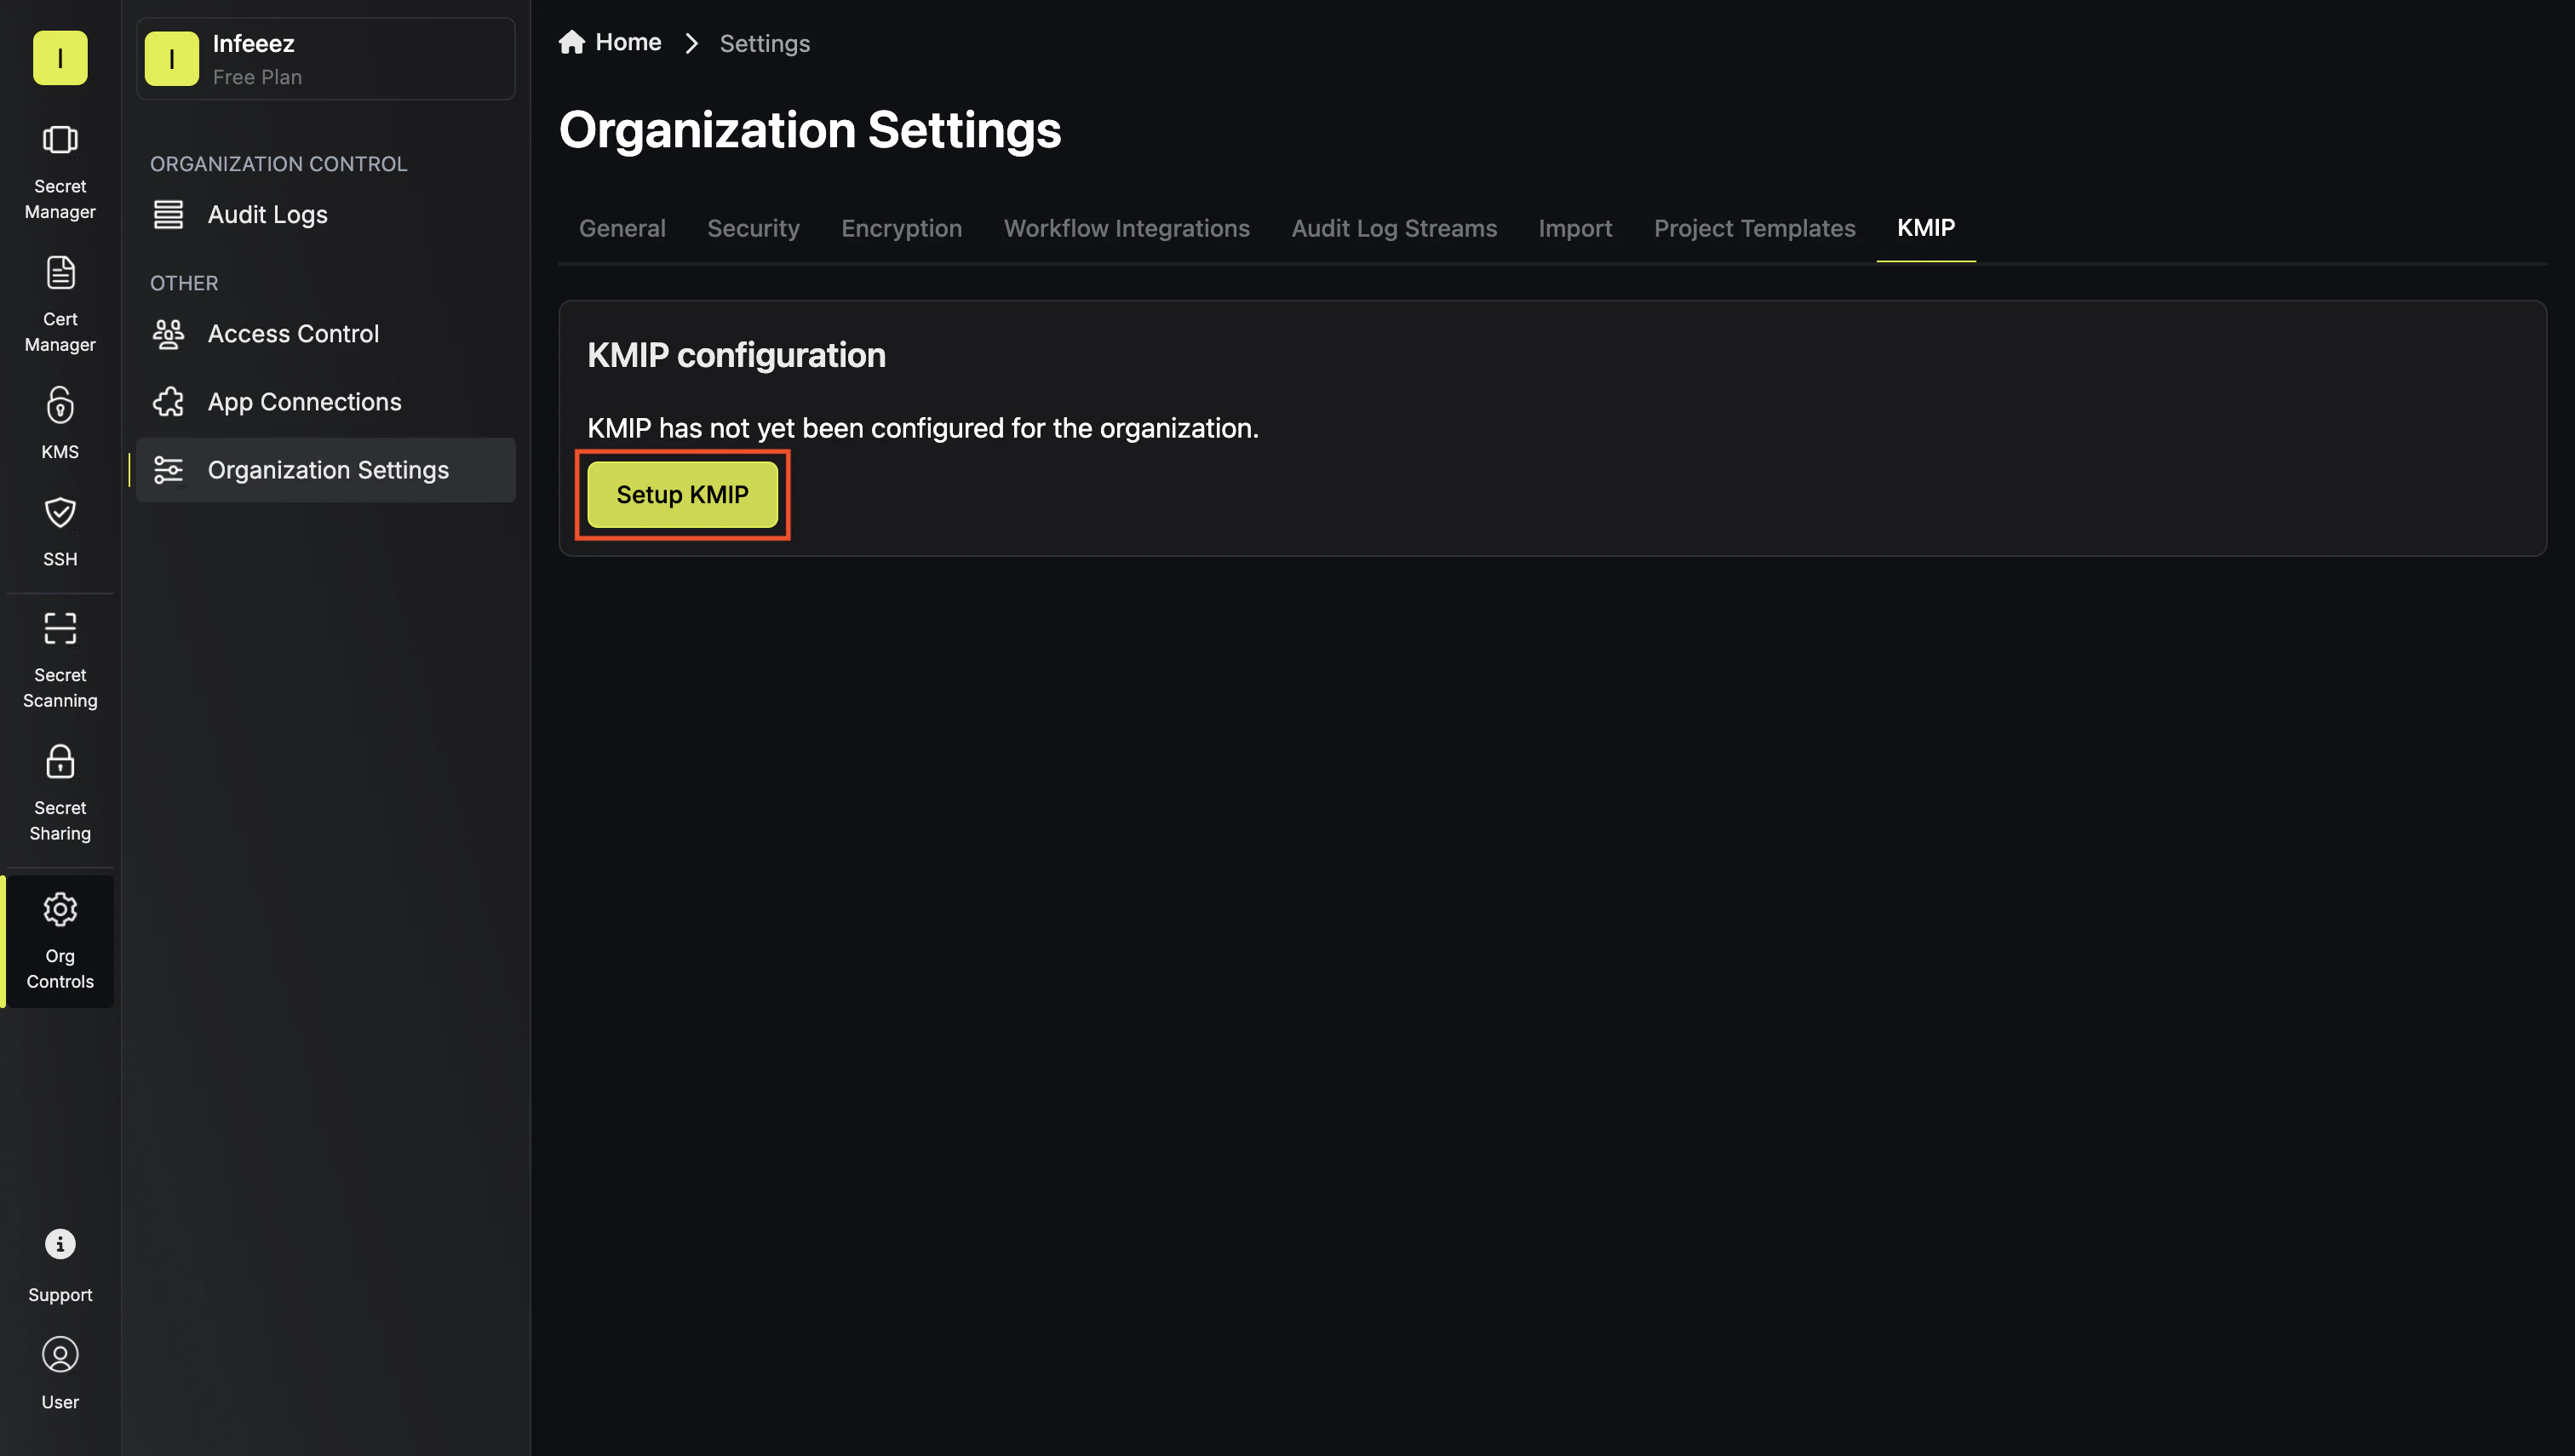Switch to the General tab
This screenshot has width=2575, height=1456.
coord(622,228)
